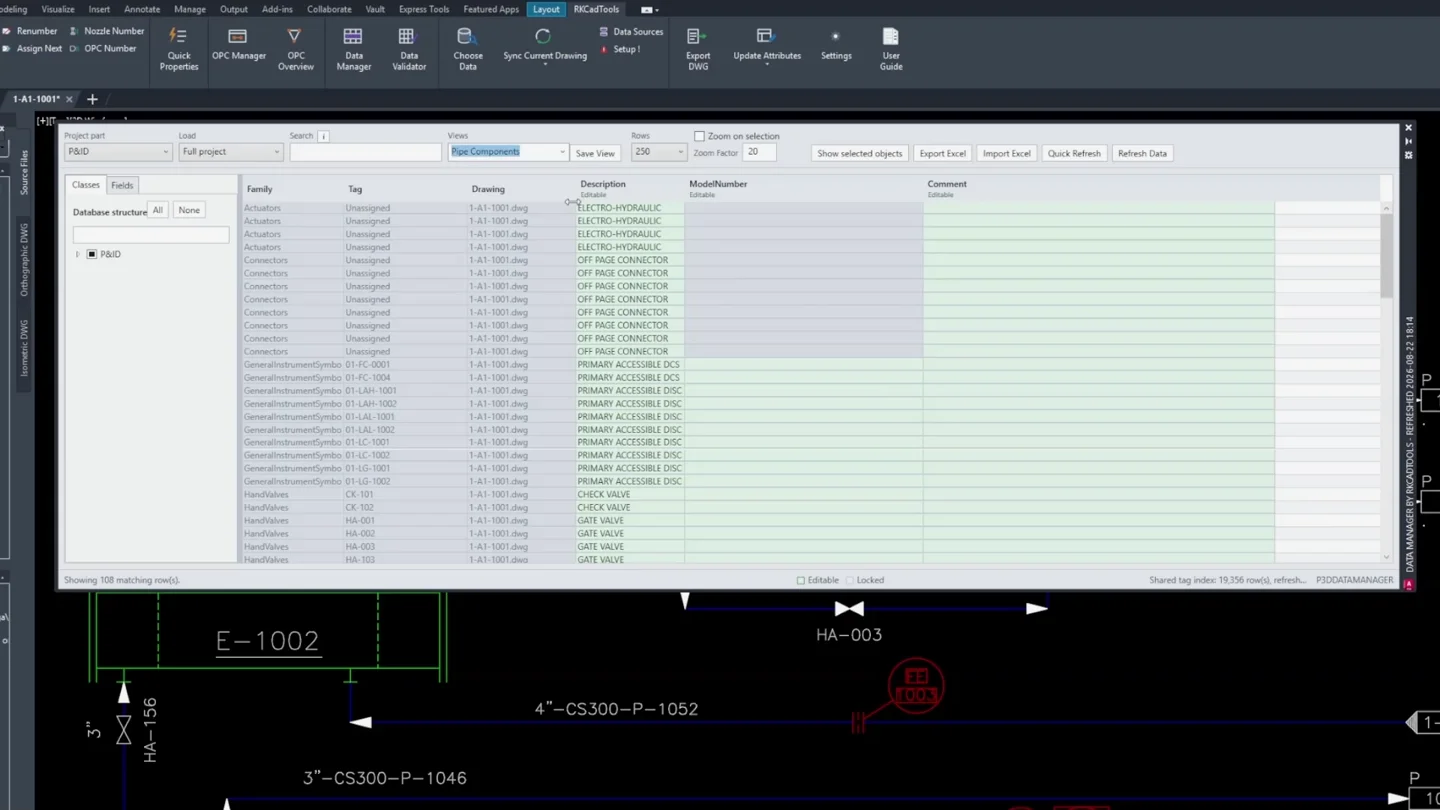Open the OPC Overview

tap(295, 49)
